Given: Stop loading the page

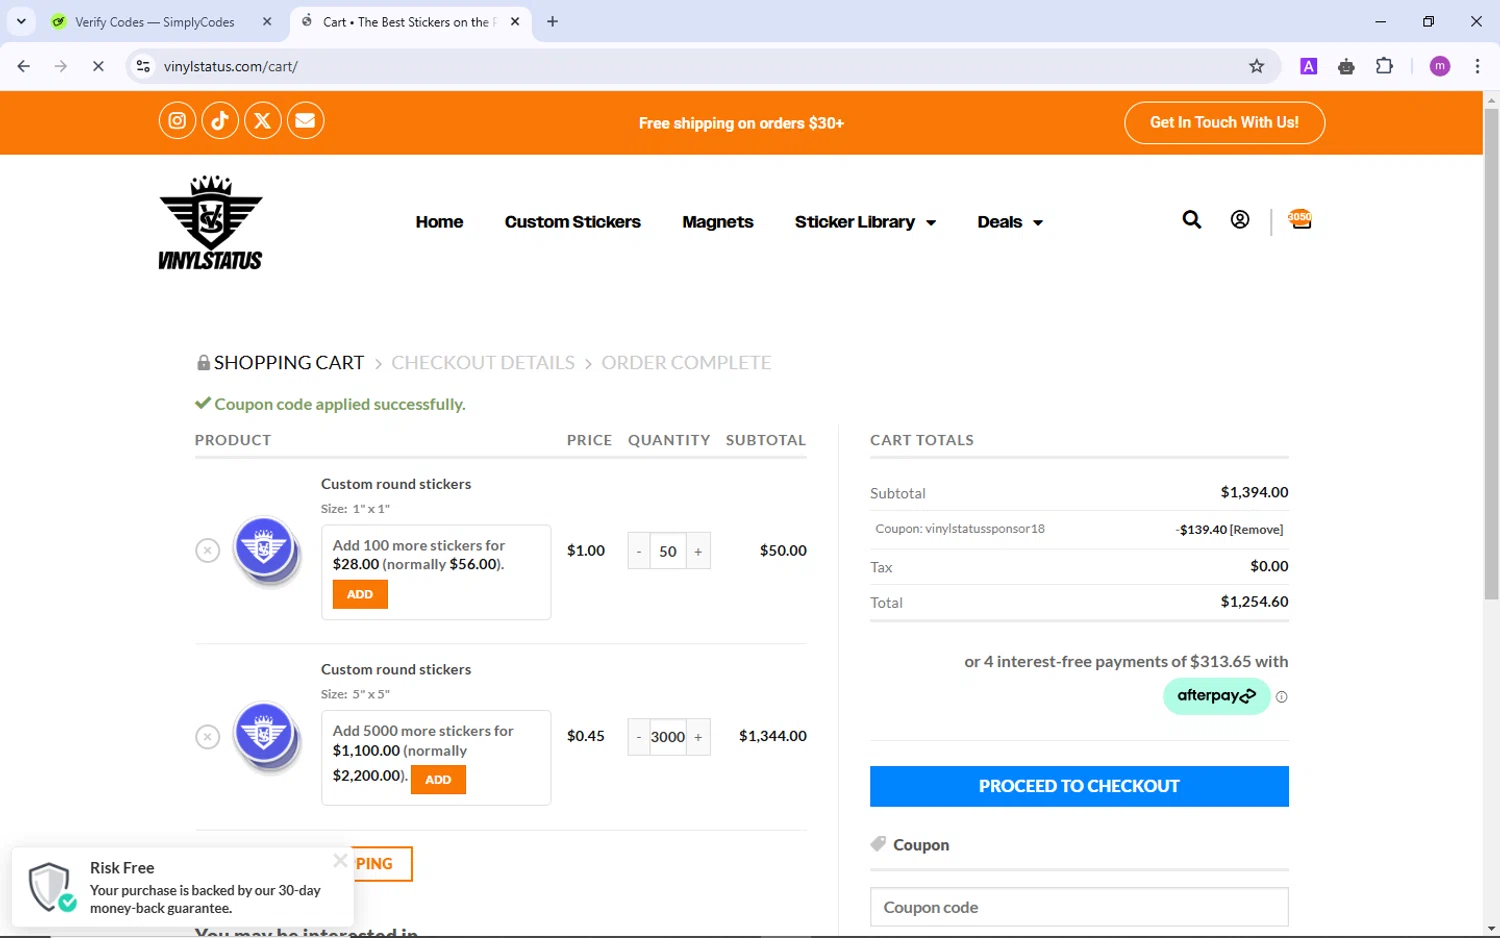Looking at the screenshot, I should click(x=98, y=66).
